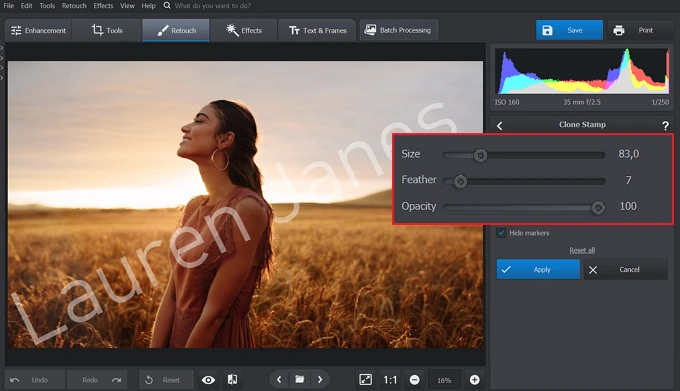This screenshot has width=680, height=391.
Task: Toggle the eye preview original icon
Action: (208, 380)
